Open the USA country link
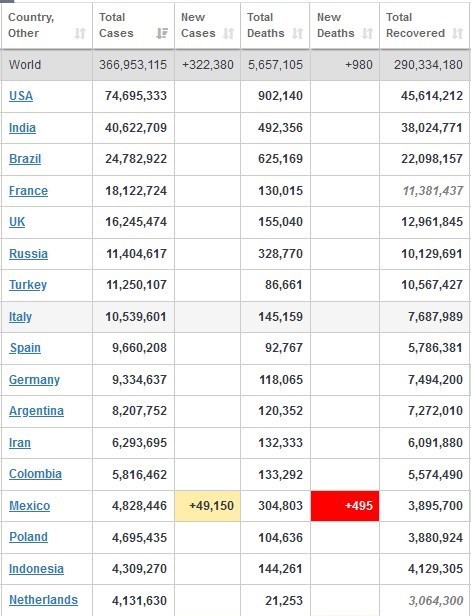 (21, 96)
